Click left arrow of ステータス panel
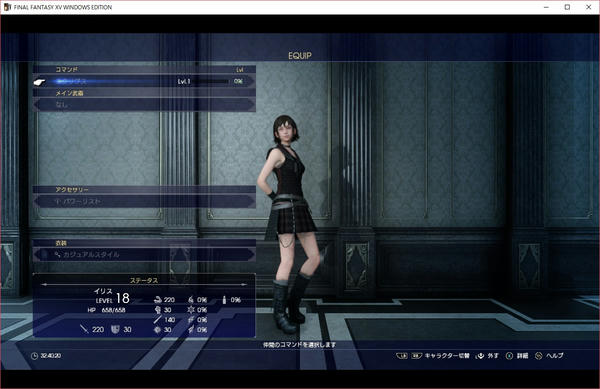 click(x=43, y=285)
